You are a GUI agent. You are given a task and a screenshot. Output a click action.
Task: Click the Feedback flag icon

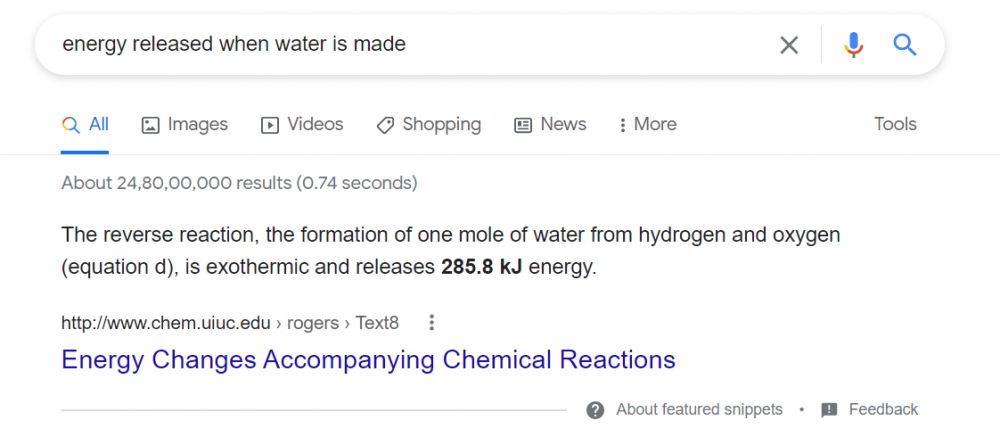(x=829, y=410)
